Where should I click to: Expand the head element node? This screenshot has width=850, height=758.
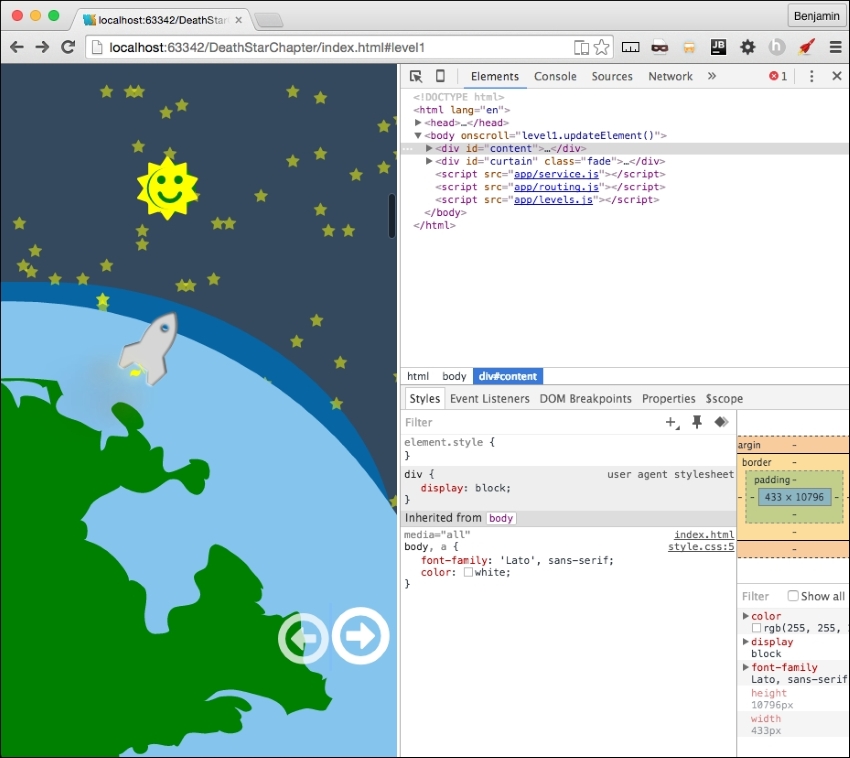[x=419, y=123]
